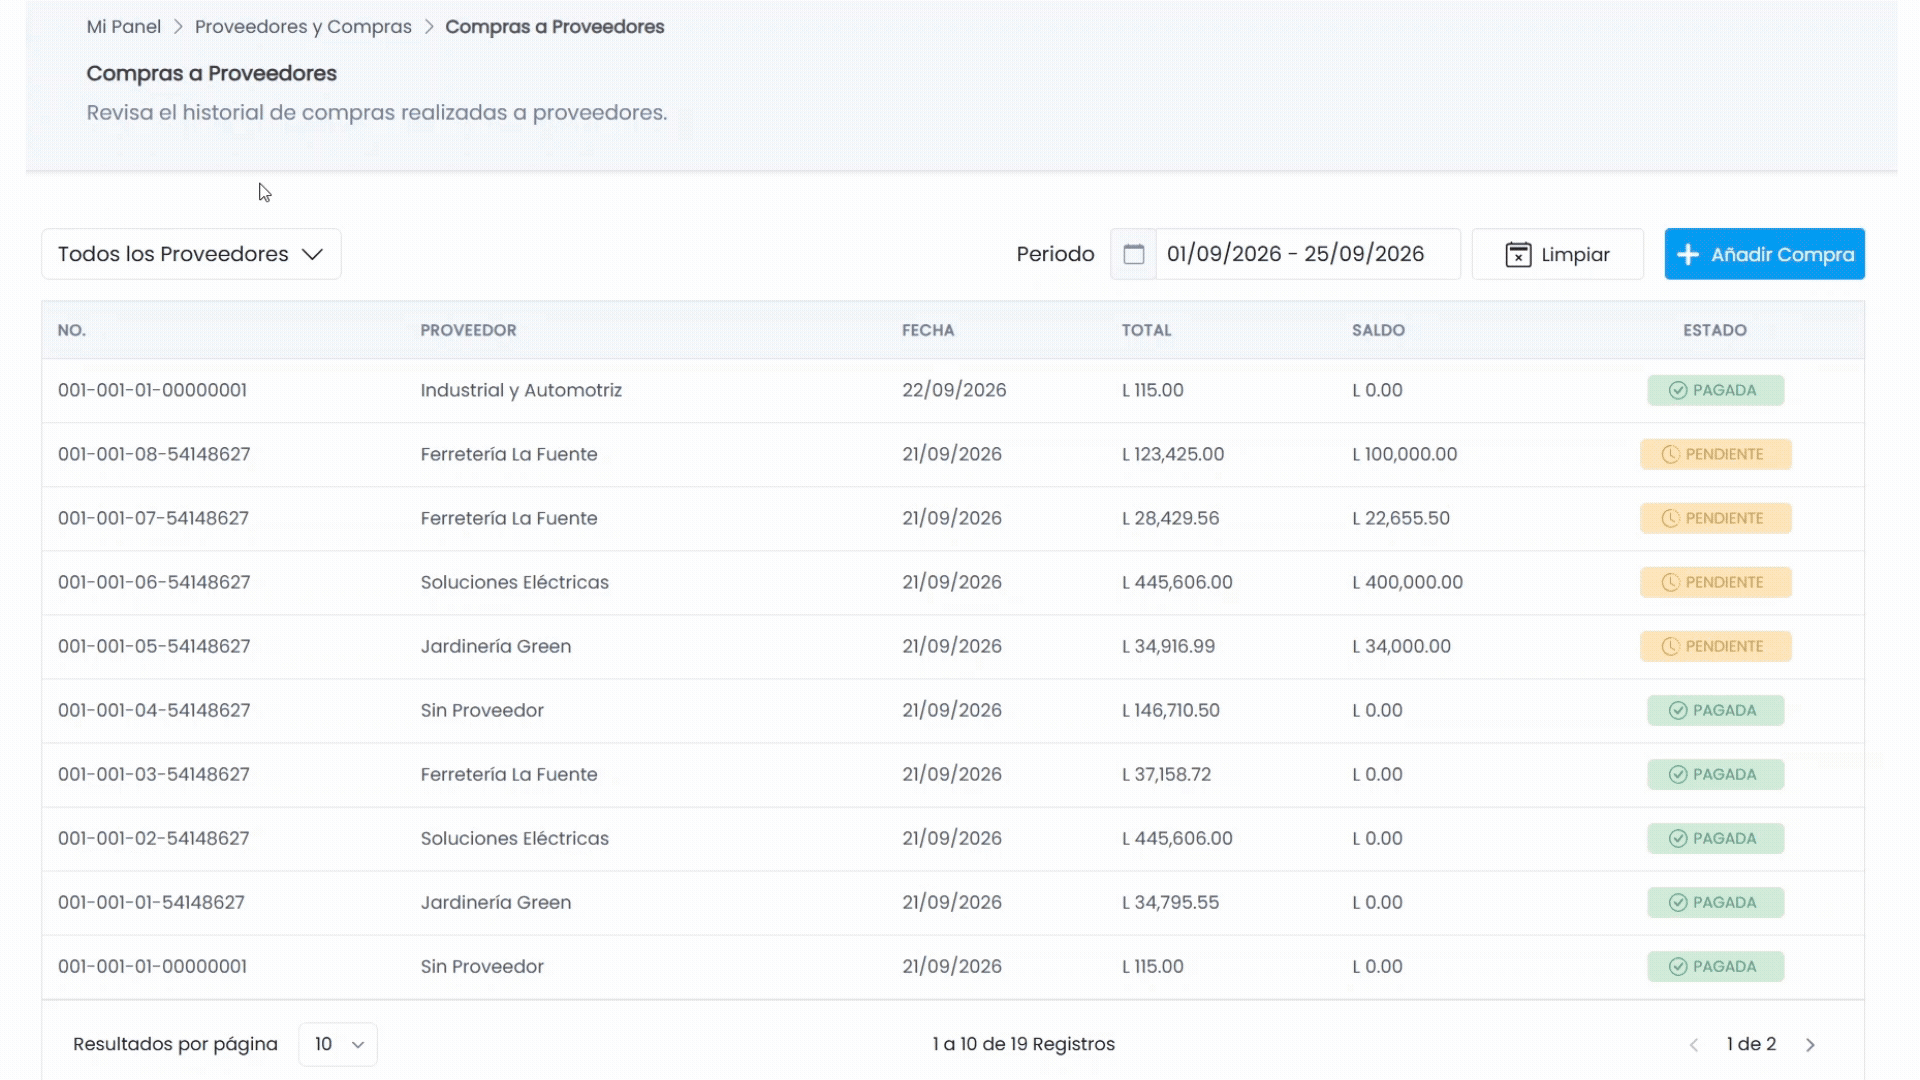Click the PAGADA badge for Industrial y Automotriz
This screenshot has width=1920, height=1080.
coord(1715,390)
